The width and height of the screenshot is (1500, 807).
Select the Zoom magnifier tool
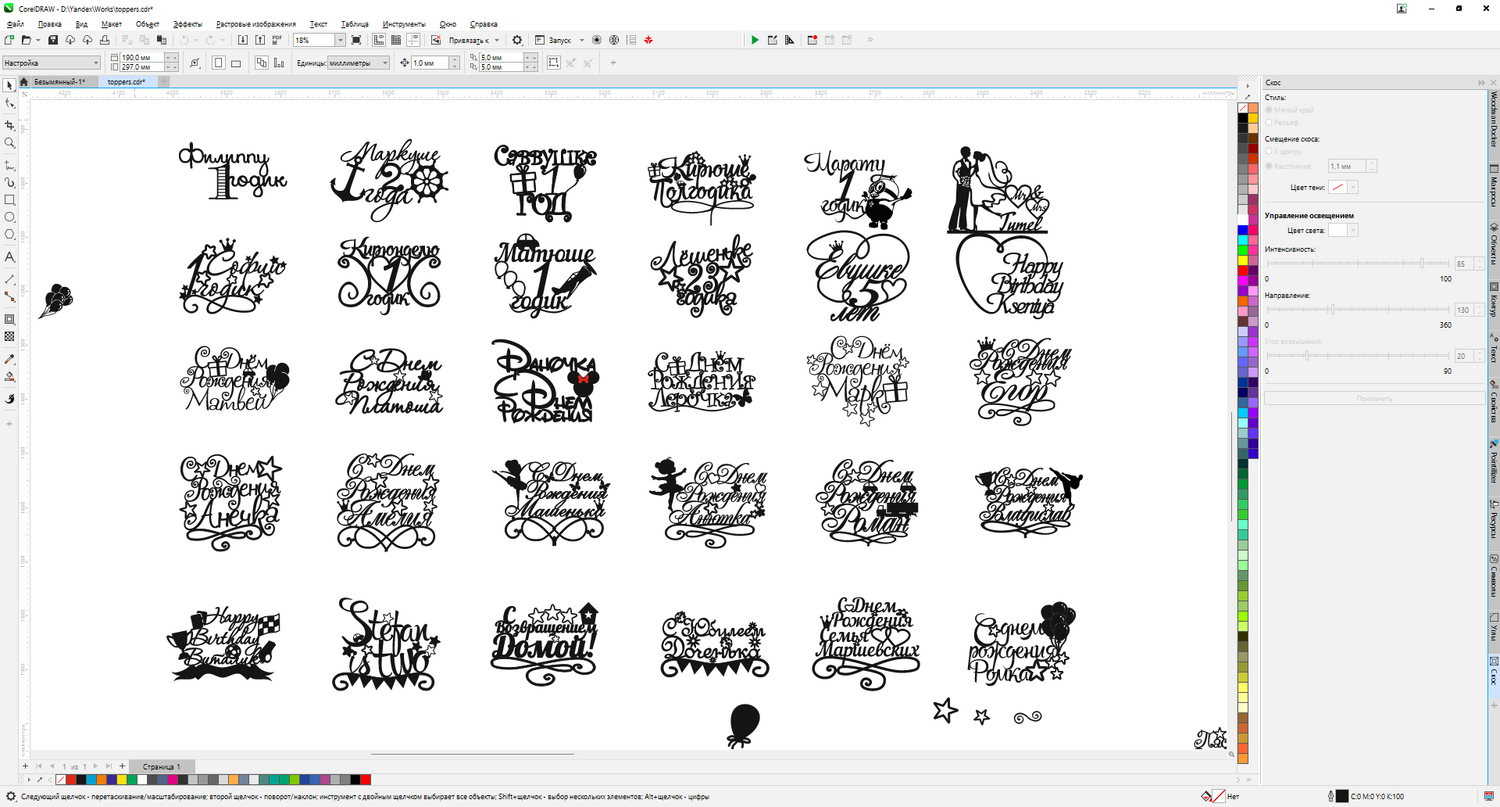point(10,143)
